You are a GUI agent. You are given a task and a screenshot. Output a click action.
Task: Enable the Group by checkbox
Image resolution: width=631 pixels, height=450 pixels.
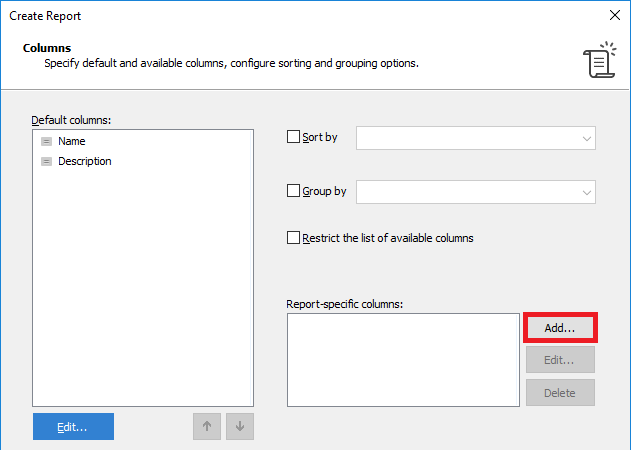point(294,191)
